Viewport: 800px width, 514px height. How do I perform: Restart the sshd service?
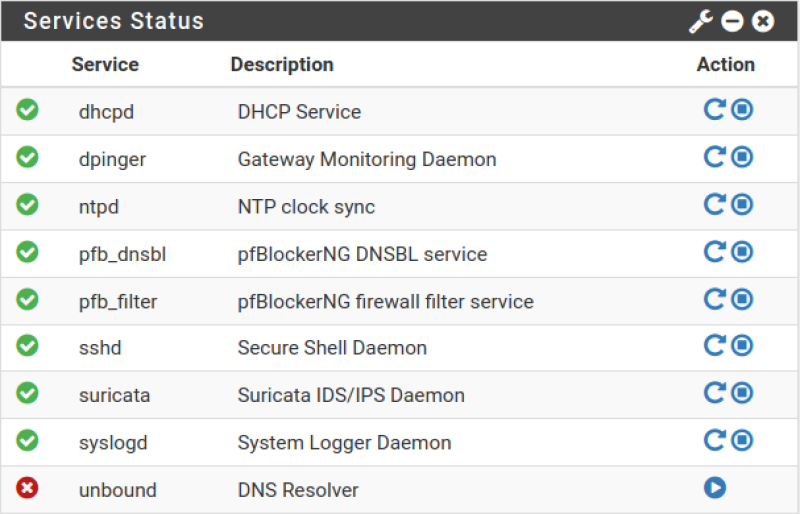pyautogui.click(x=714, y=346)
